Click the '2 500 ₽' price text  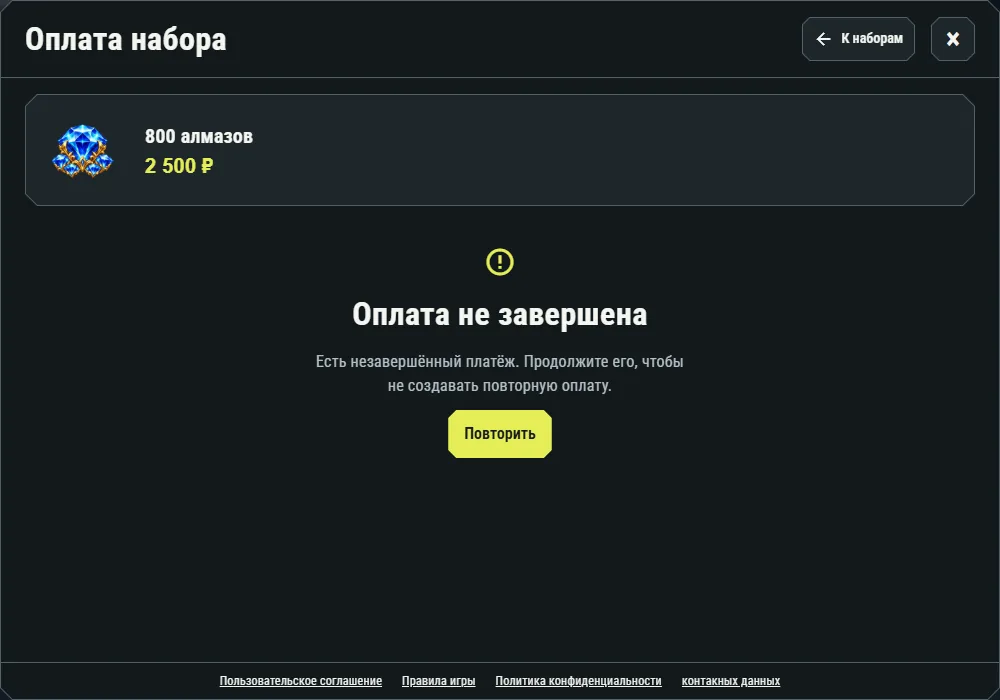coord(179,166)
